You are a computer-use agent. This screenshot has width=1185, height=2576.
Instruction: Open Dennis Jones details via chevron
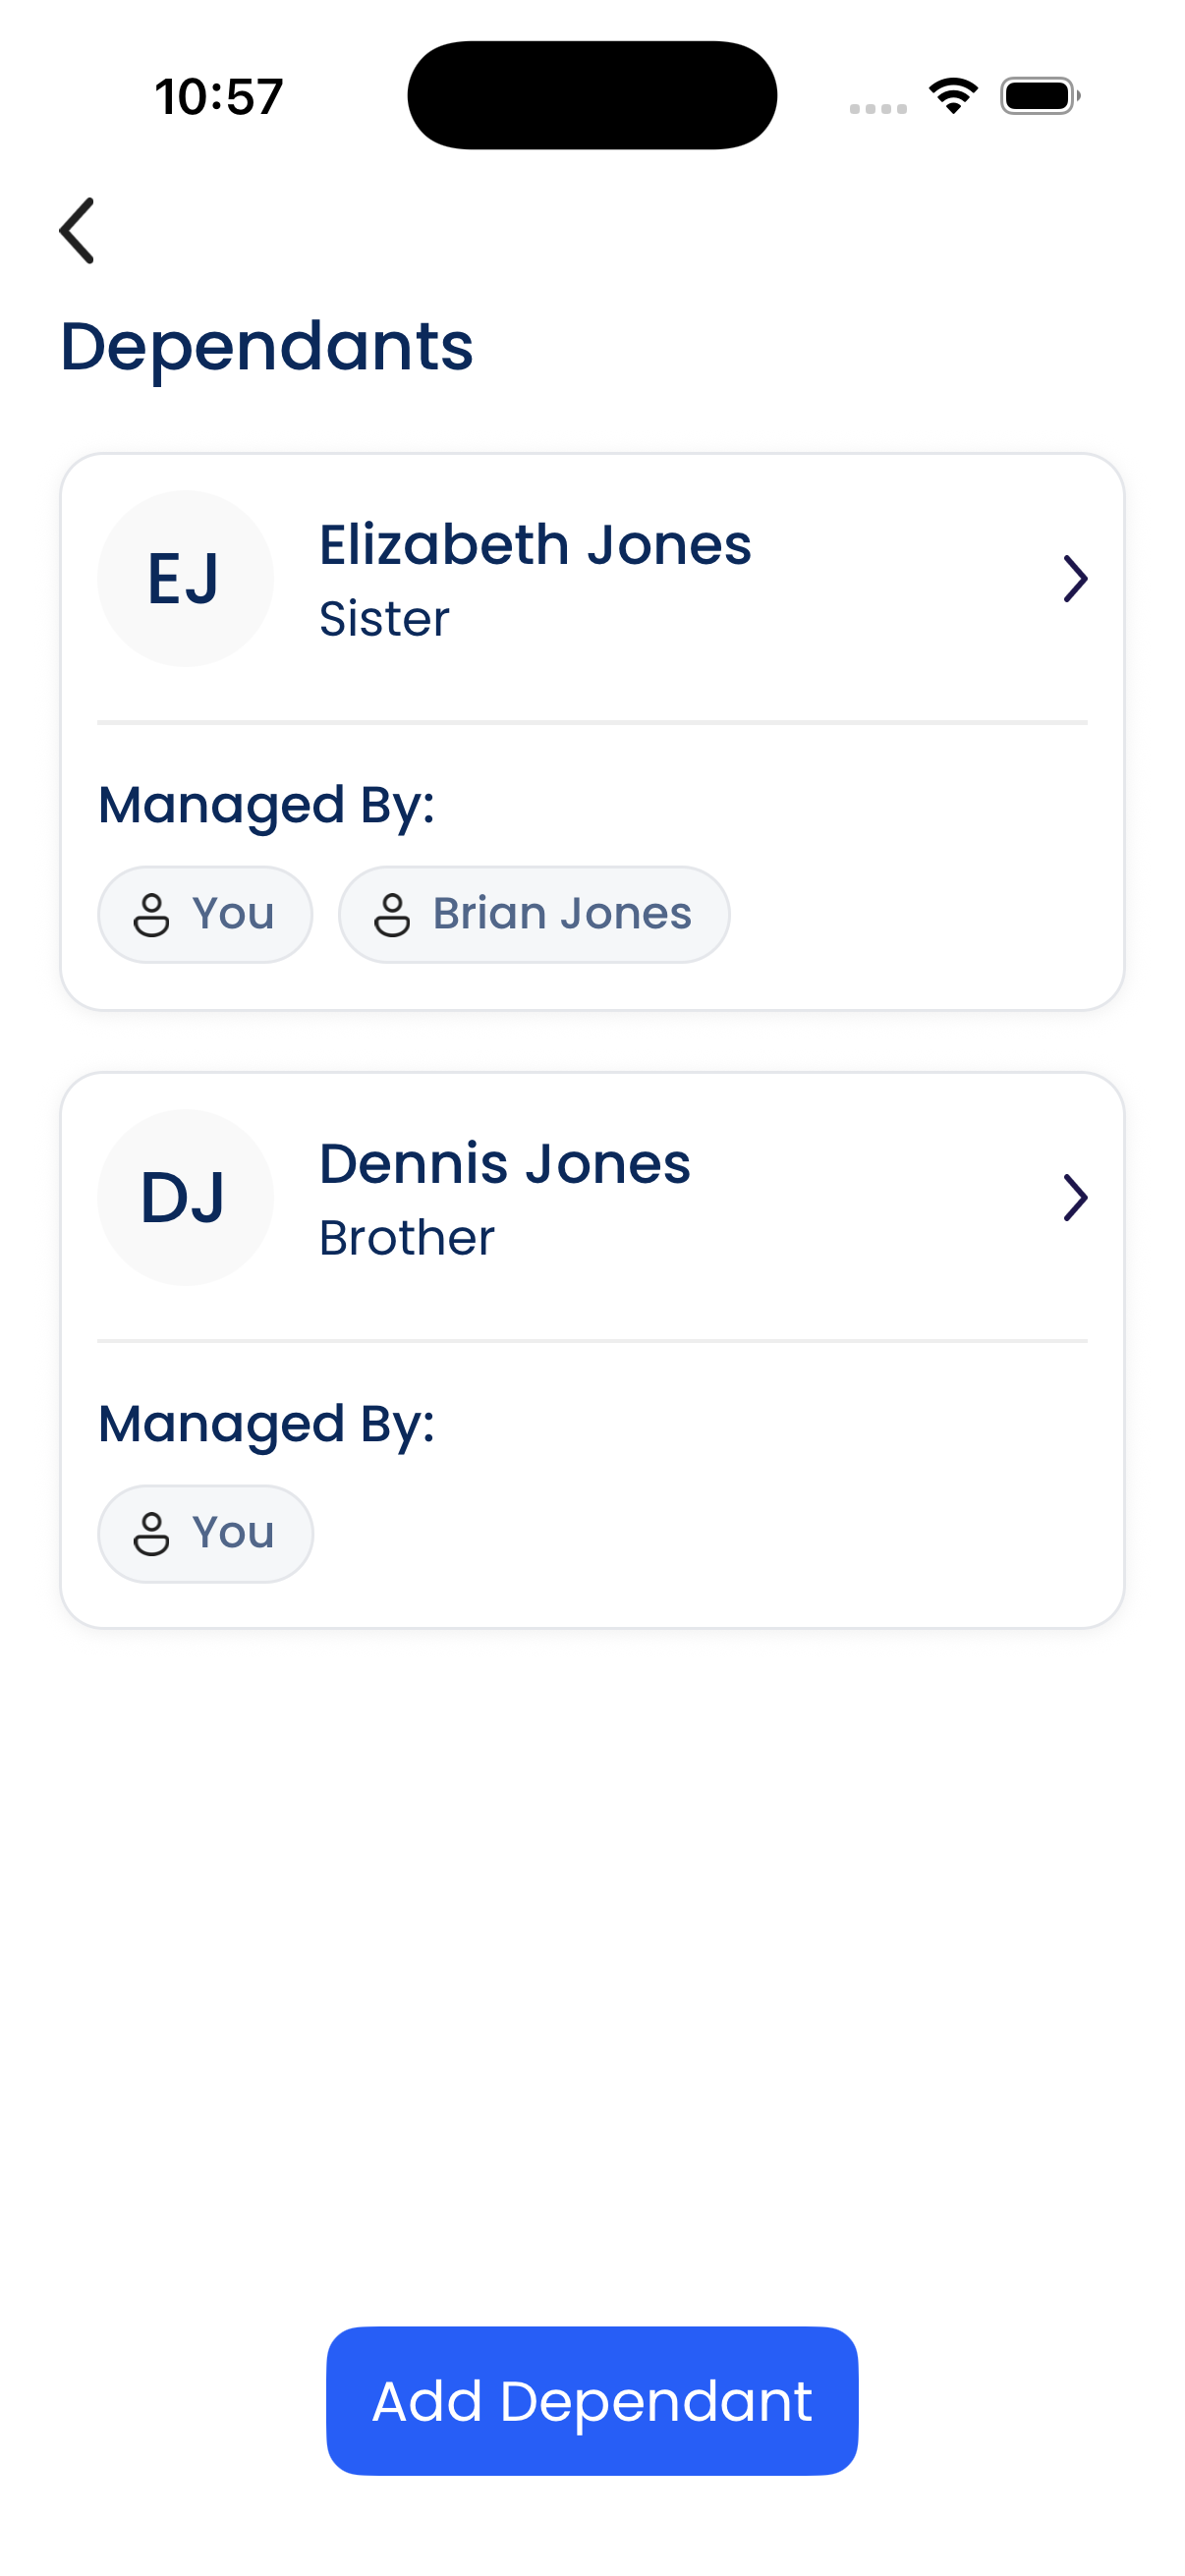[1074, 1197]
